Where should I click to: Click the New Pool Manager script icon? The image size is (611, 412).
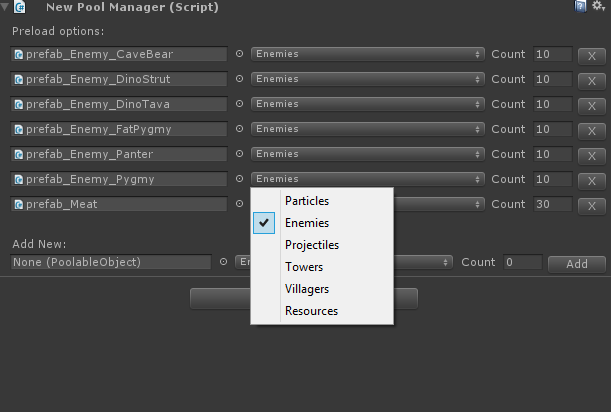[x=21, y=7]
